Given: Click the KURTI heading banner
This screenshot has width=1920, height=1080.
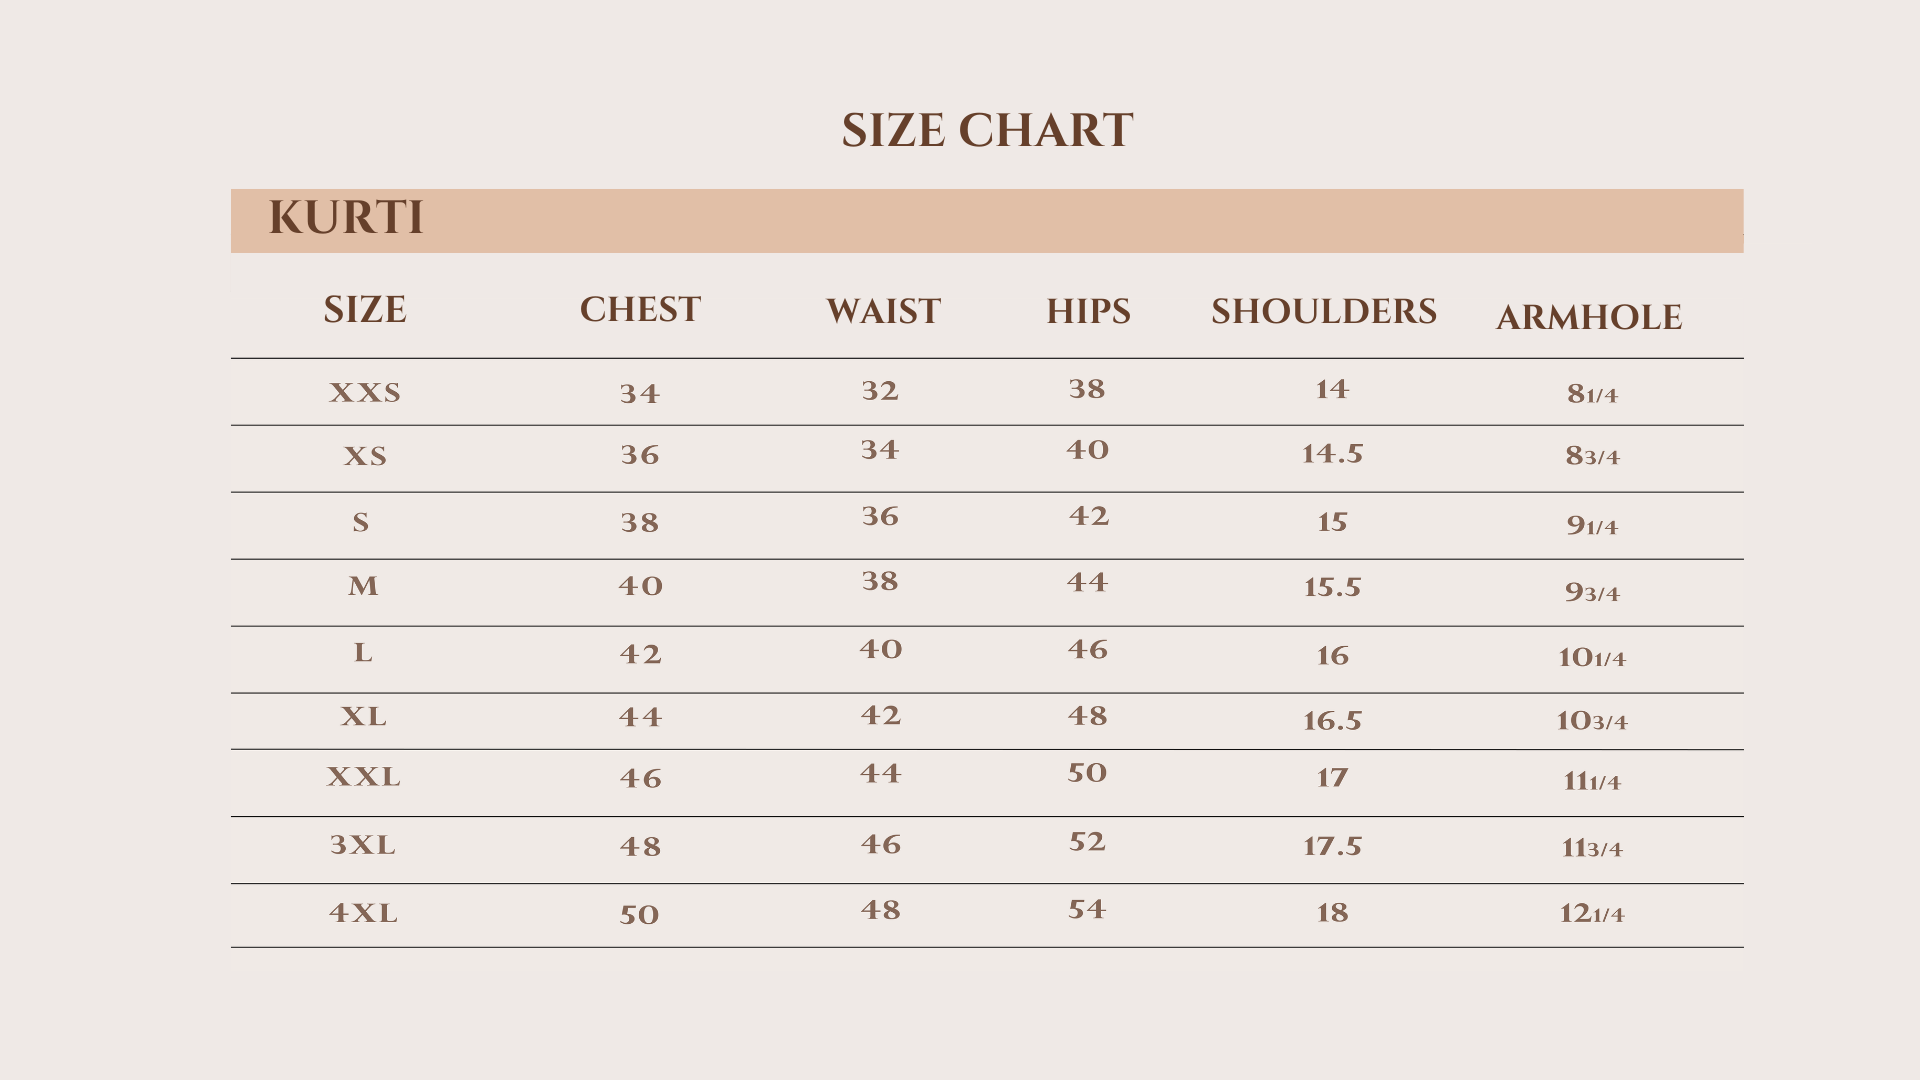Looking at the screenshot, I should (346, 218).
